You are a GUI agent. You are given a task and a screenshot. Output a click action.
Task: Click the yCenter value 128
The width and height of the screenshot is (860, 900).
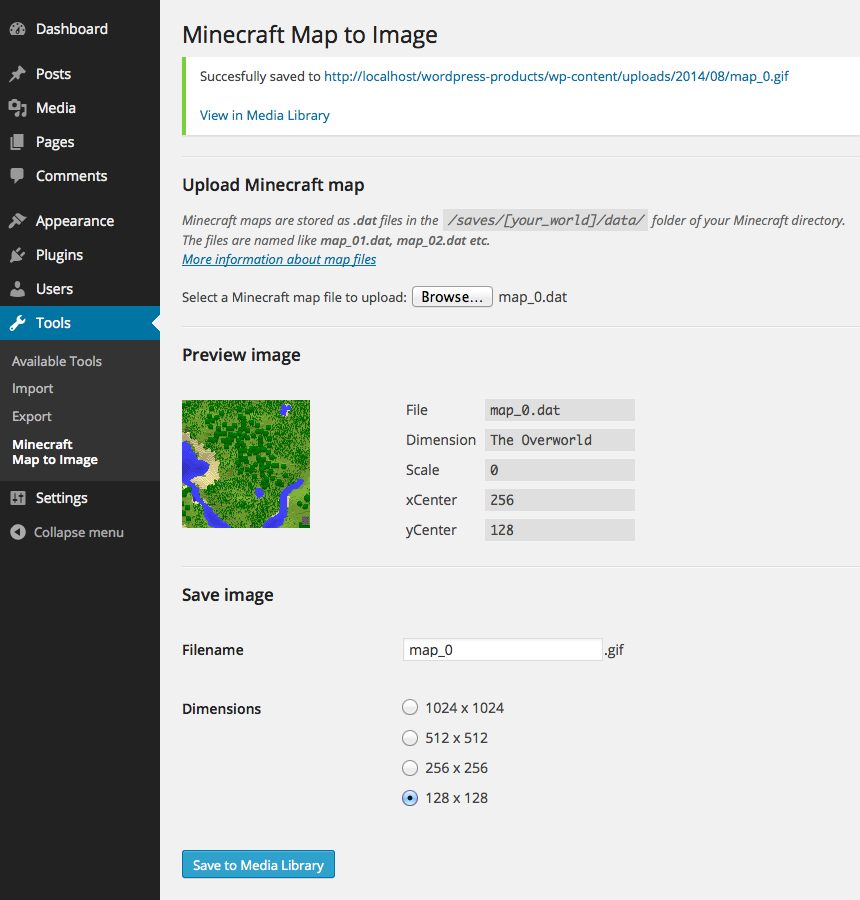pos(560,530)
